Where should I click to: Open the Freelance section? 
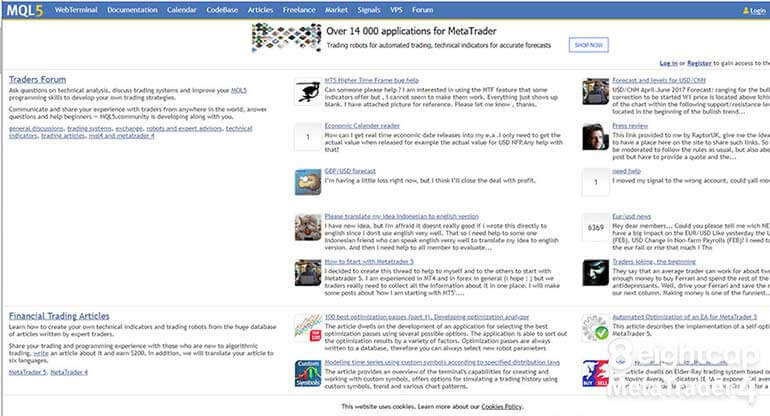[x=299, y=10]
